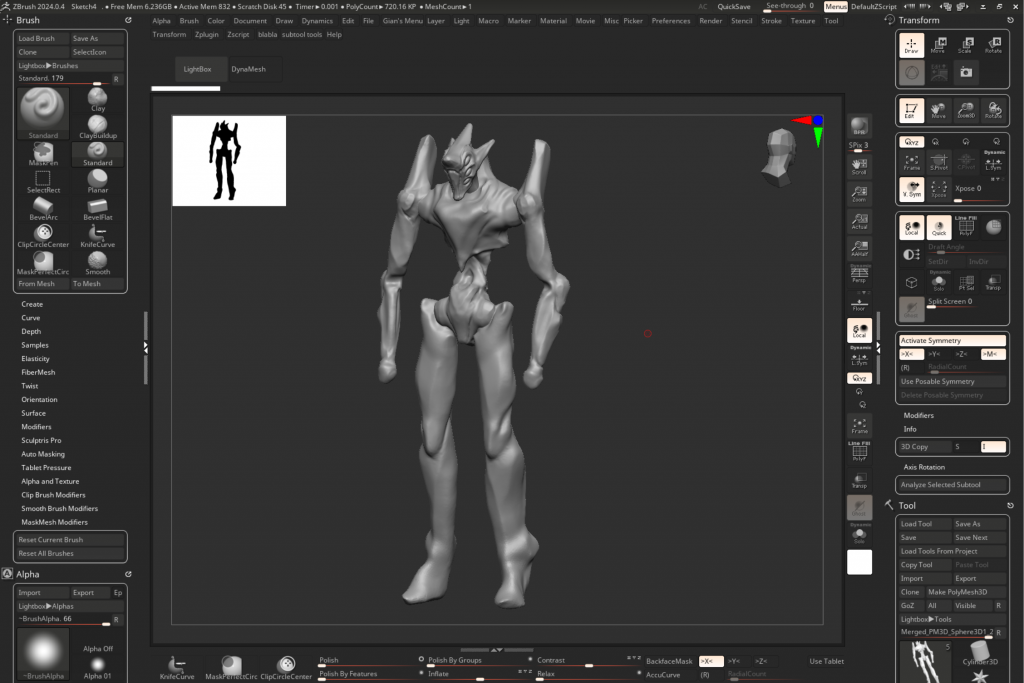The width and height of the screenshot is (1024, 683).
Task: Toggle BackfaceMask
Action: click(x=669, y=661)
